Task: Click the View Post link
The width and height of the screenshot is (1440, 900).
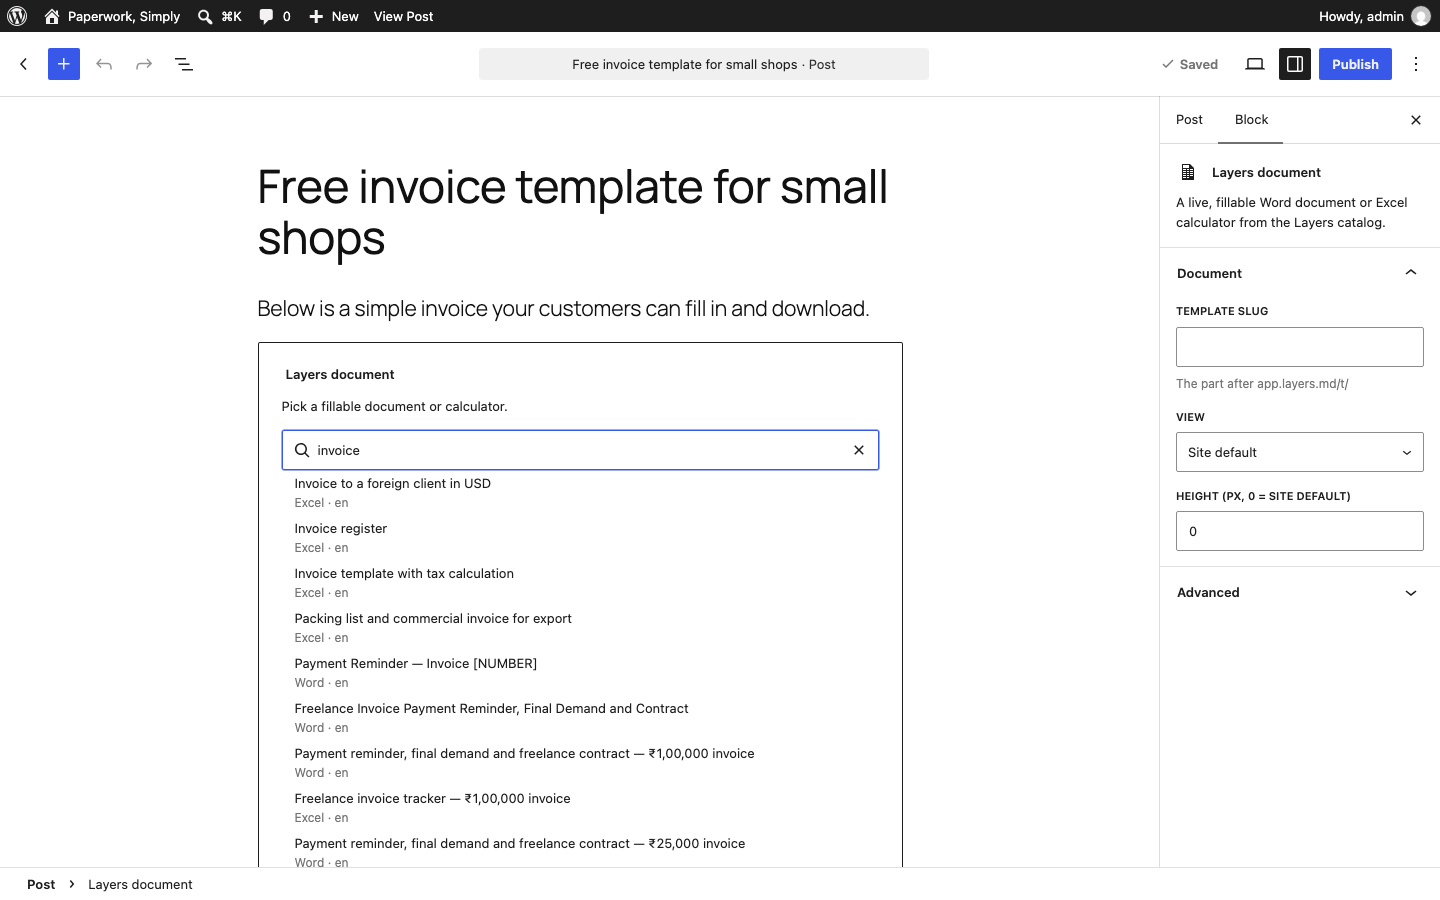Action: [403, 16]
